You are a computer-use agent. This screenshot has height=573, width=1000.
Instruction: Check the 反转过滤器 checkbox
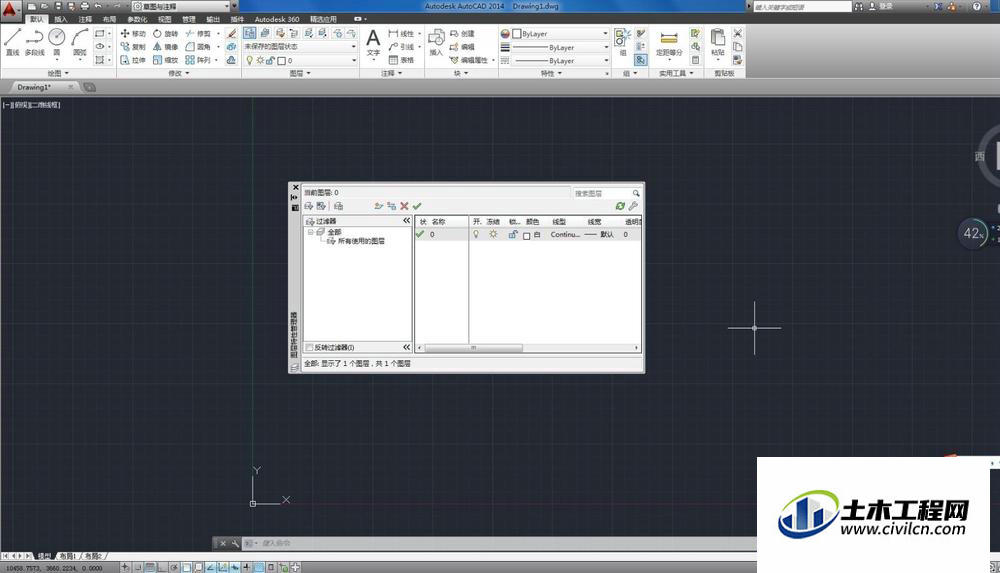coord(309,348)
